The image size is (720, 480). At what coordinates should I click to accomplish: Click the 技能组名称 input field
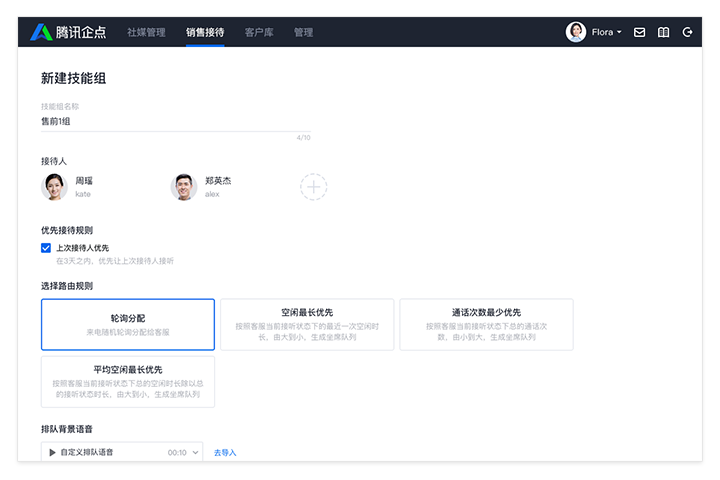pyautogui.click(x=175, y=122)
